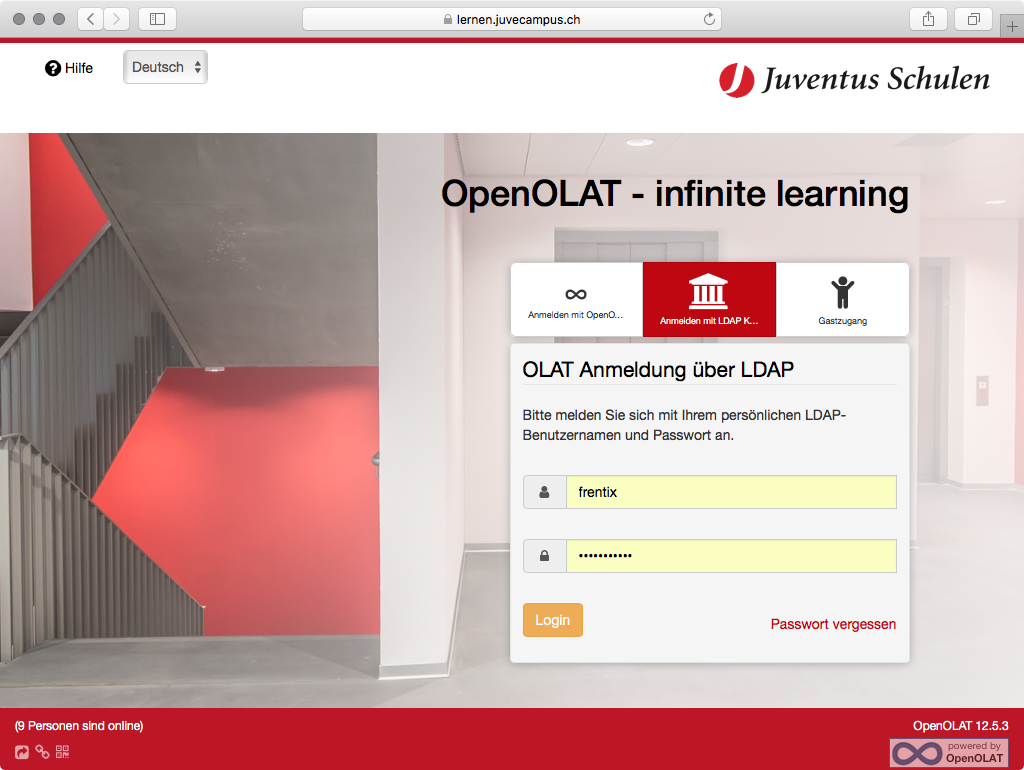Click the user icon beside username
Viewport: 1024px width, 770px height.
pyautogui.click(x=544, y=492)
